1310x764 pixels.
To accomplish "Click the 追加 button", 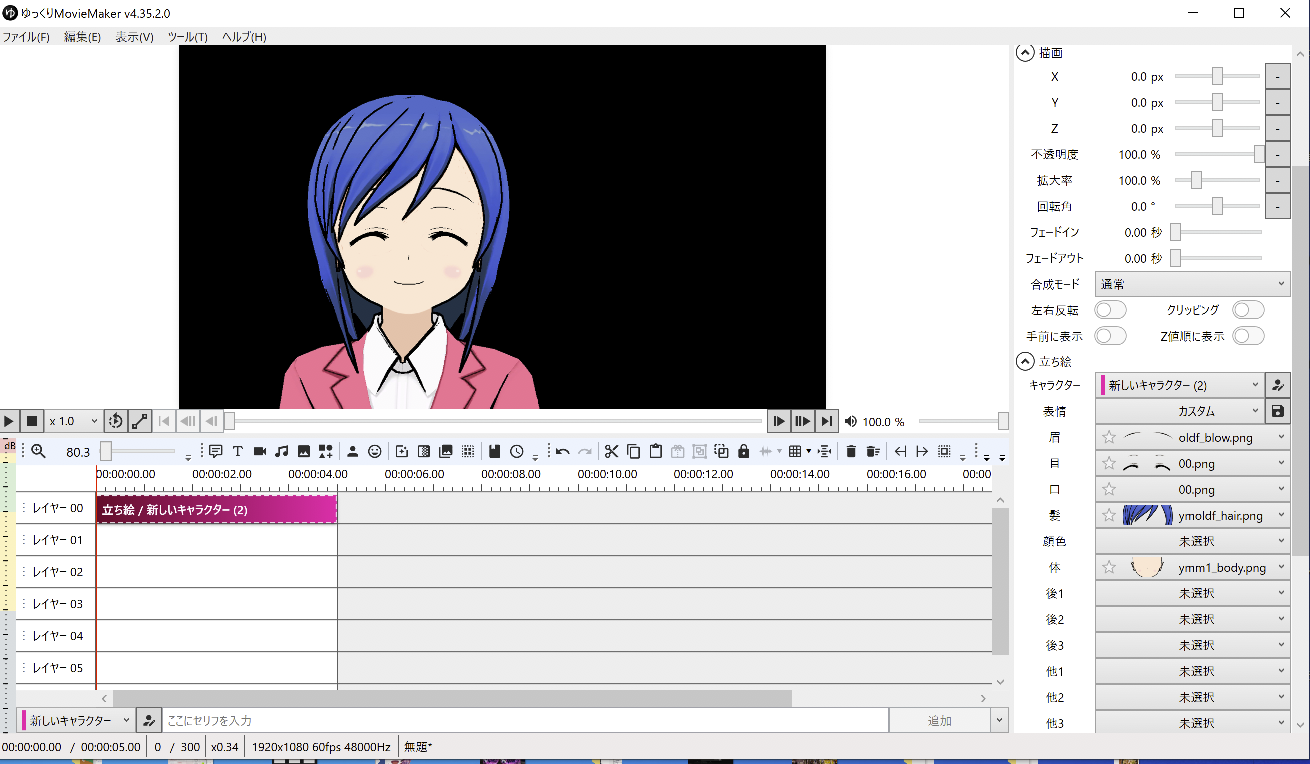I will point(939,720).
